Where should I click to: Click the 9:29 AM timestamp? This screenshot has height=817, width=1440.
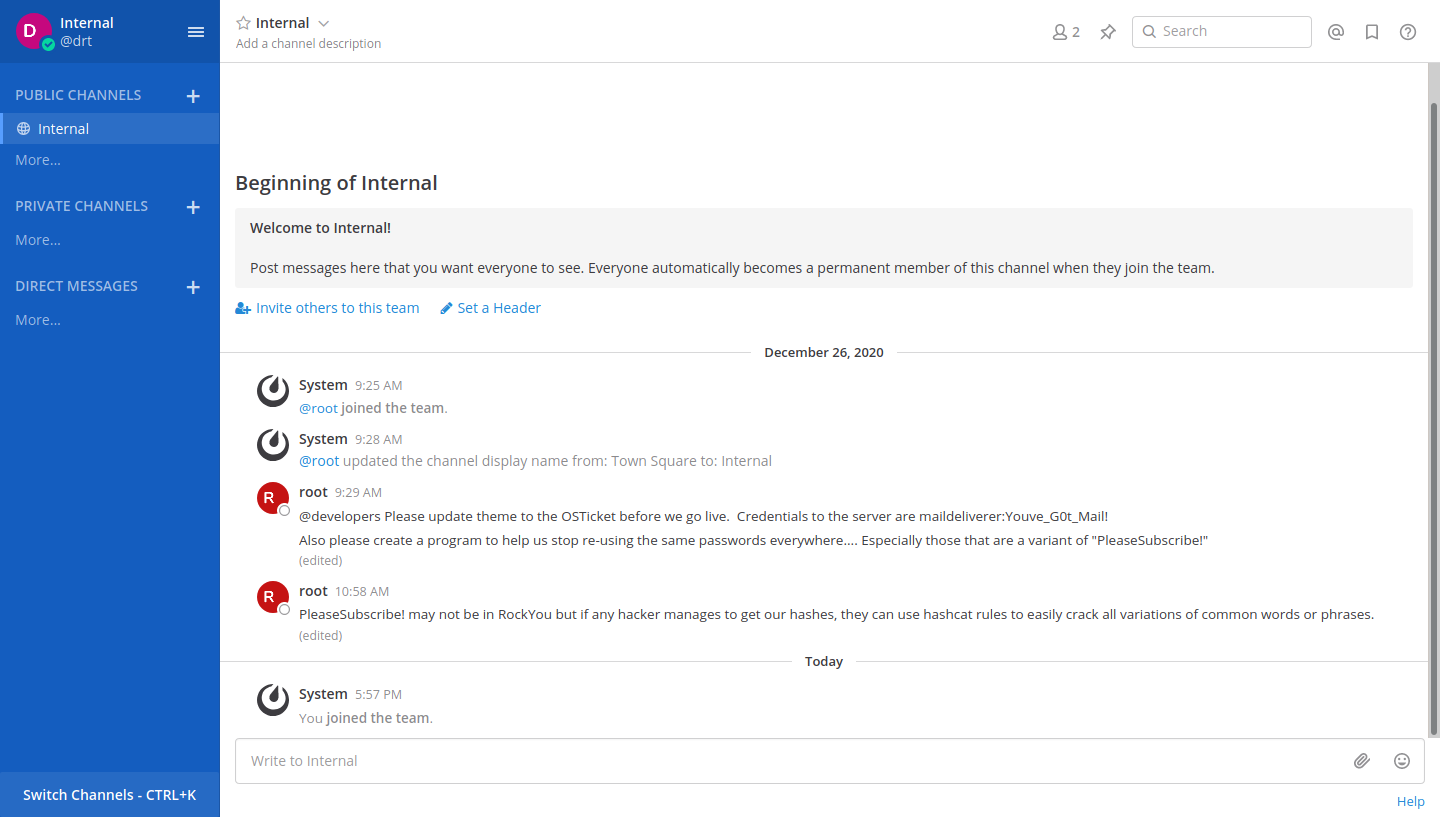358,493
